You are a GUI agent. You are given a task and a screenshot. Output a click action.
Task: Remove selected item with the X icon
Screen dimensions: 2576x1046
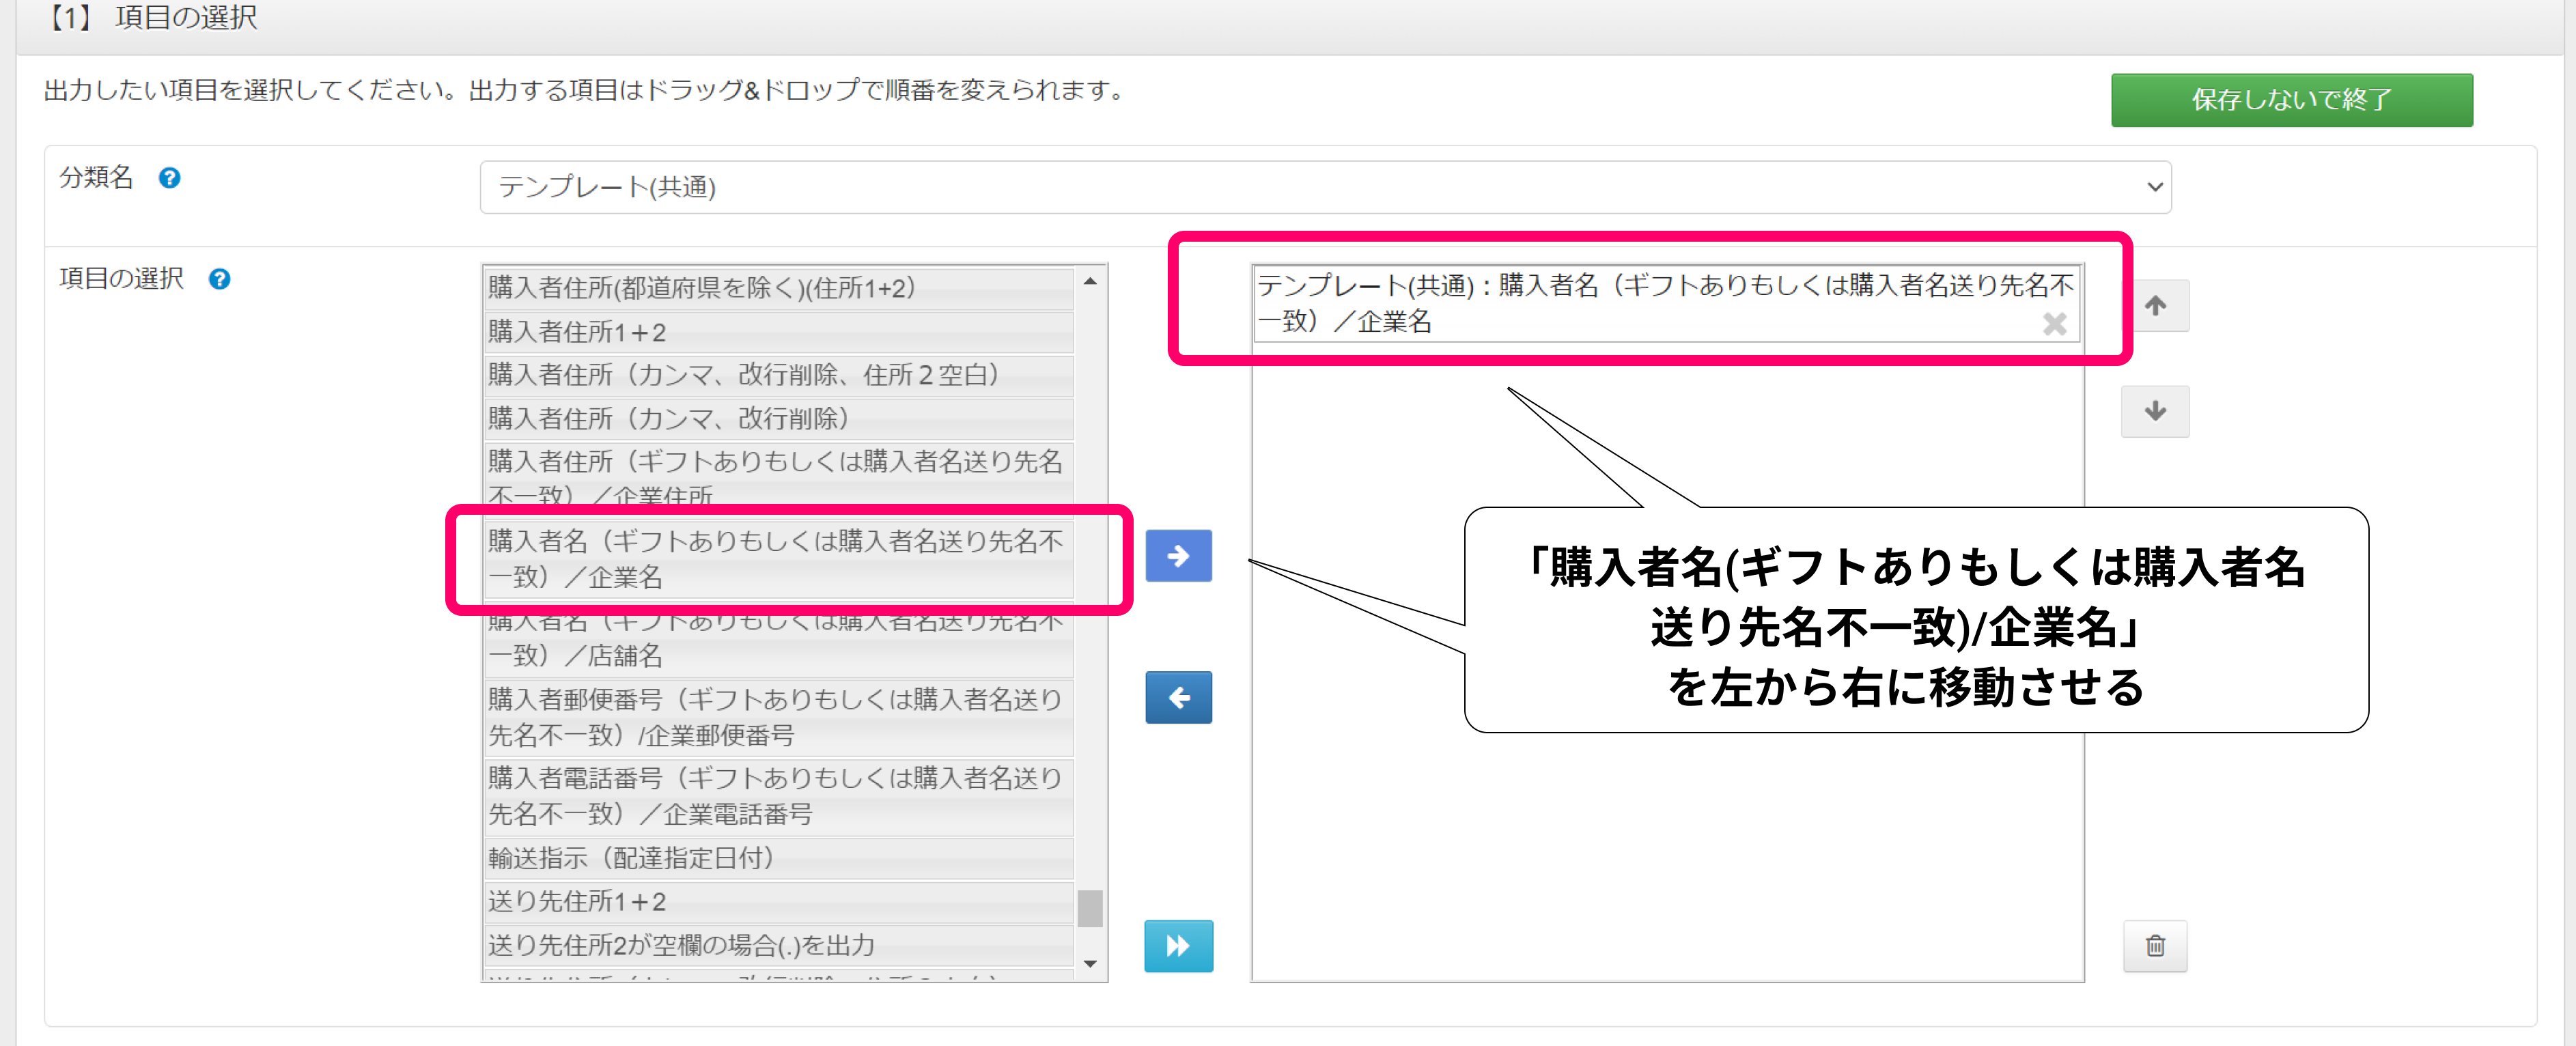coord(2054,324)
